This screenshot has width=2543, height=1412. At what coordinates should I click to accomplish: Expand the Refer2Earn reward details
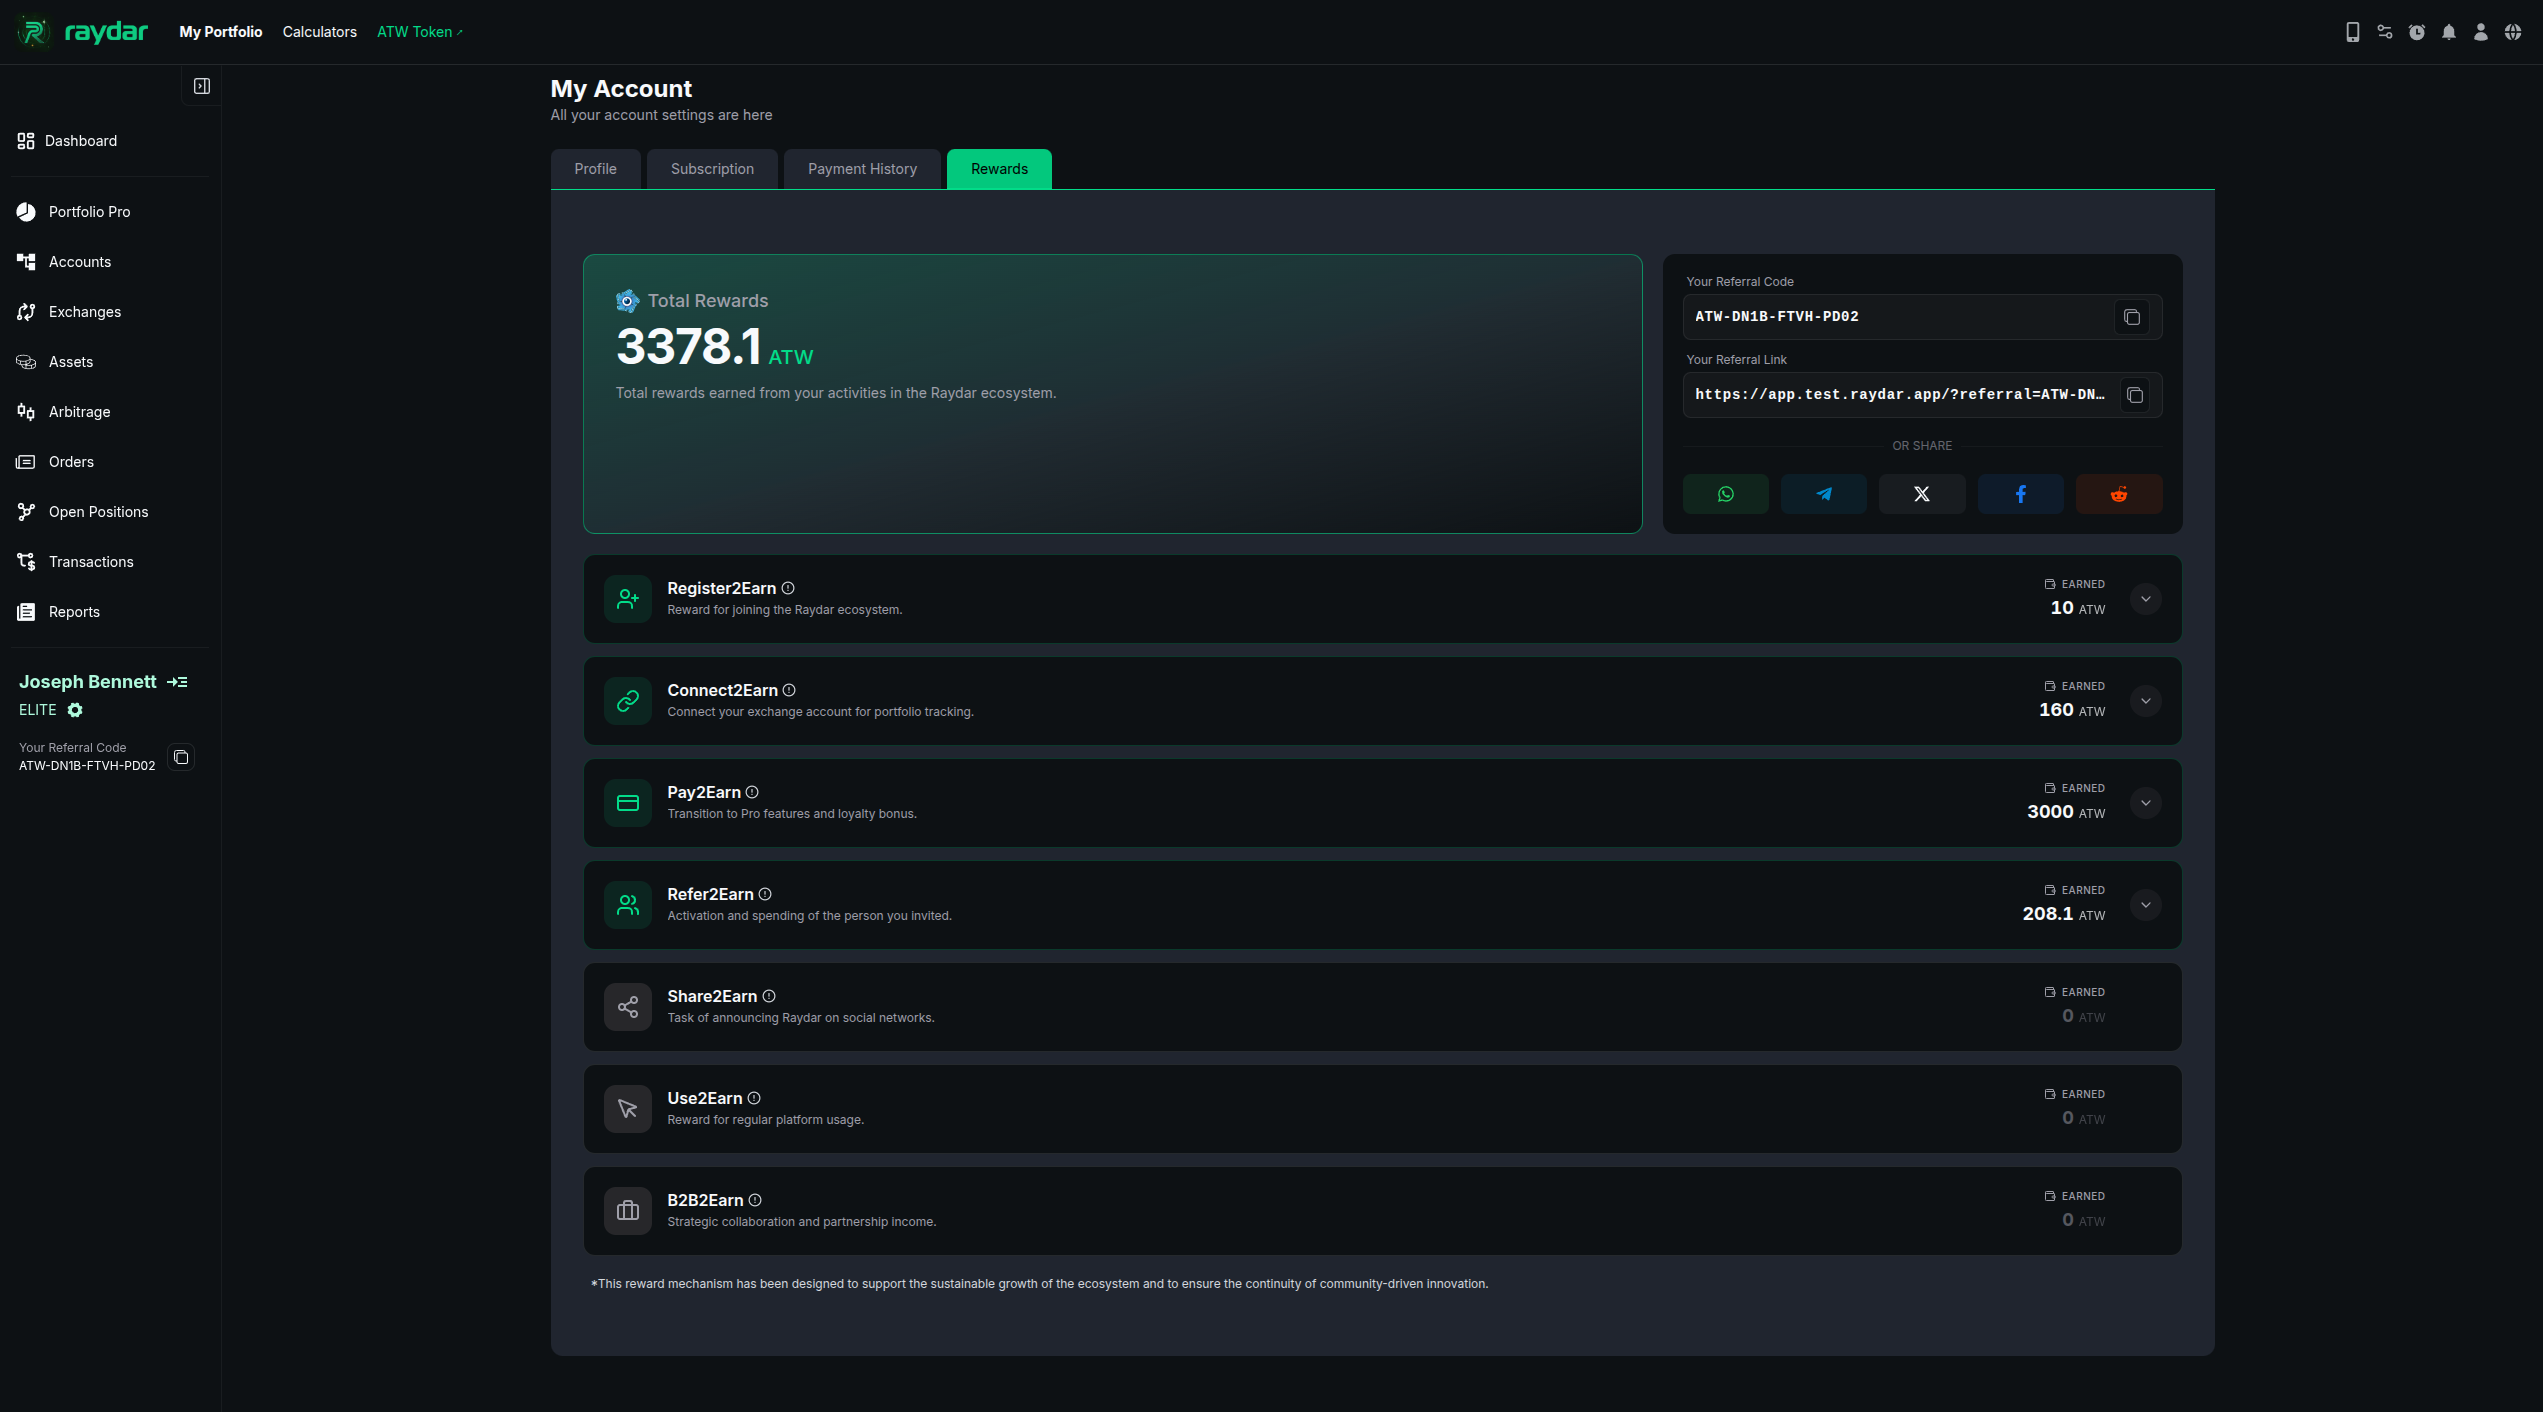tap(2145, 904)
